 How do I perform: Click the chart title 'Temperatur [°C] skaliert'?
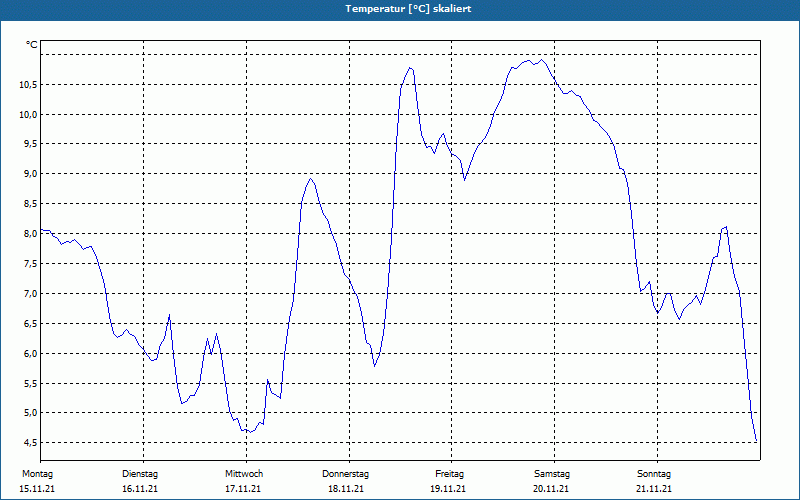(408, 9)
